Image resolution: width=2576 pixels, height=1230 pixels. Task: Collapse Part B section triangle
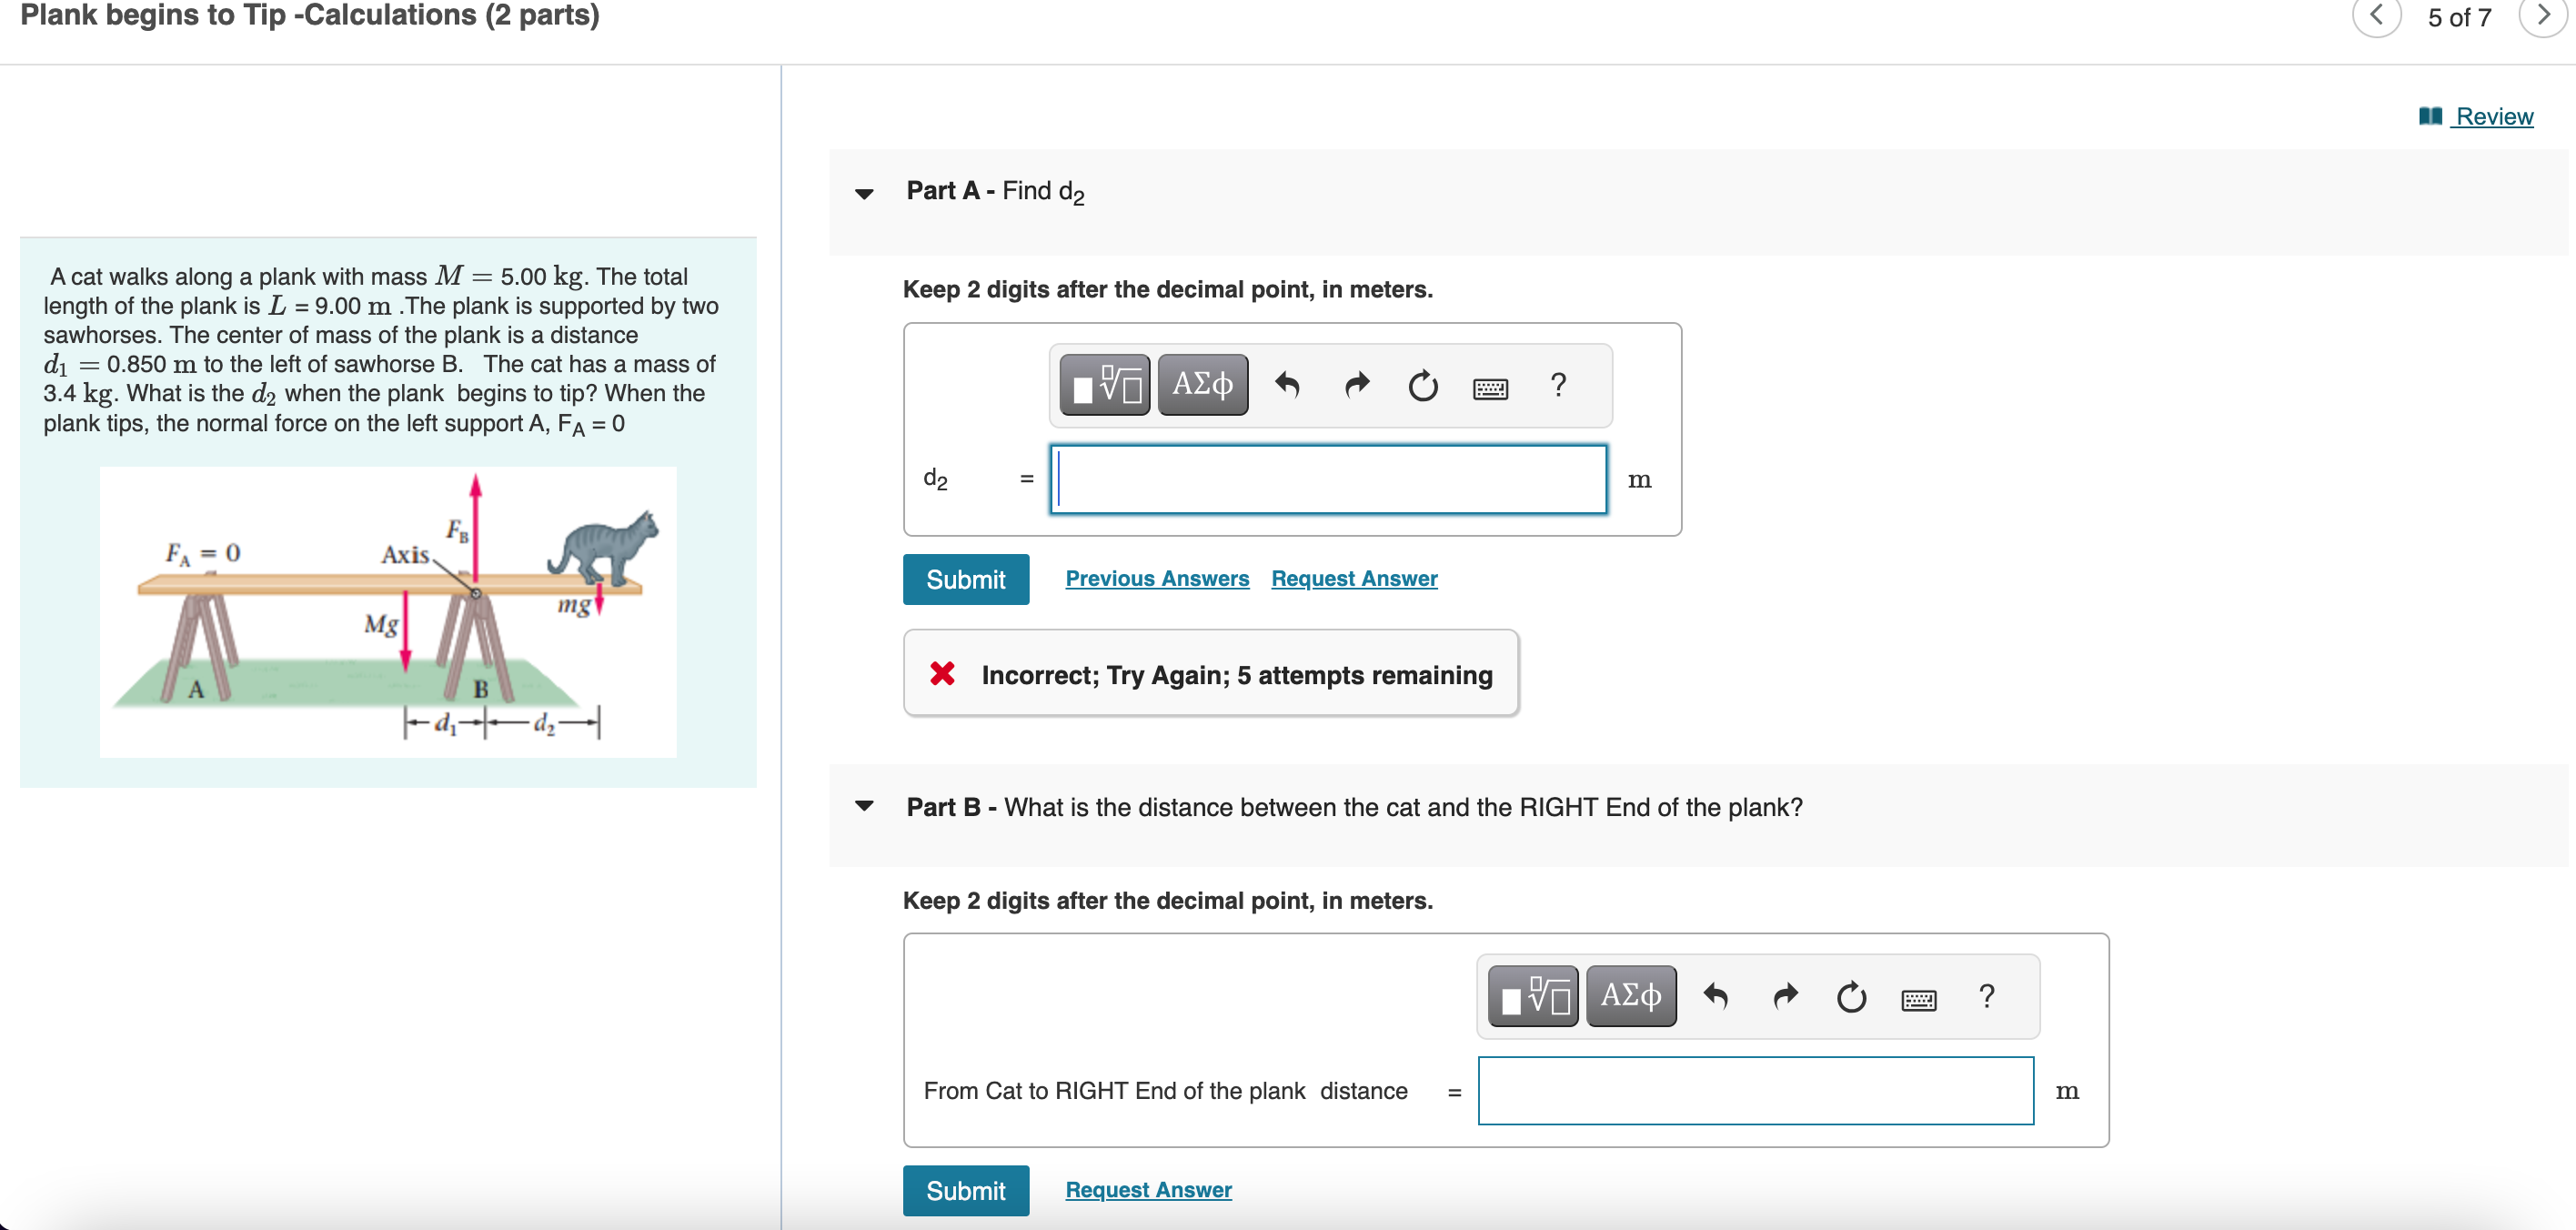[x=864, y=805]
